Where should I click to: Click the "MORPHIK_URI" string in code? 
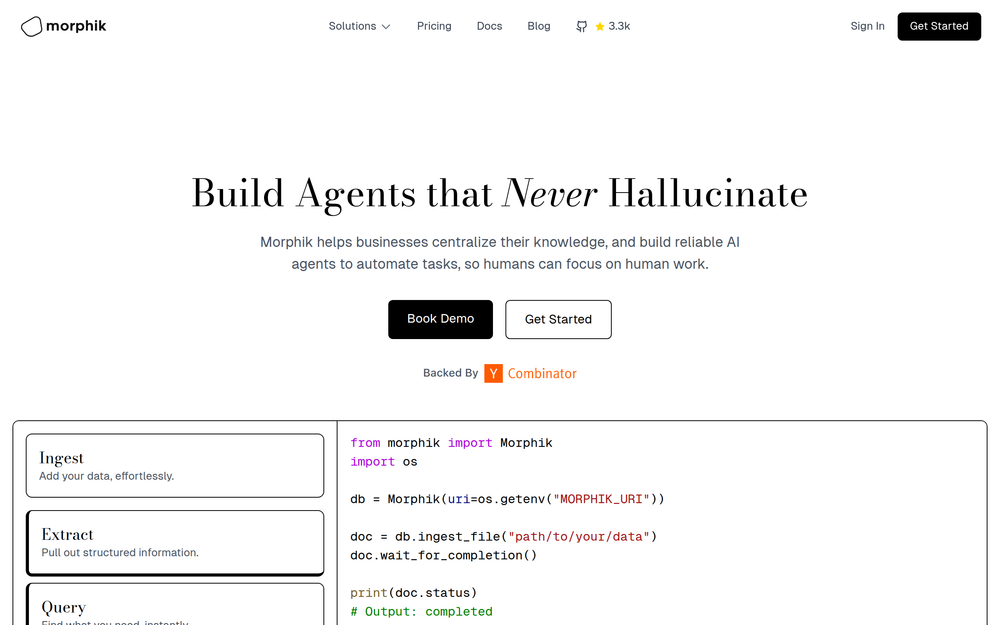coord(601,499)
